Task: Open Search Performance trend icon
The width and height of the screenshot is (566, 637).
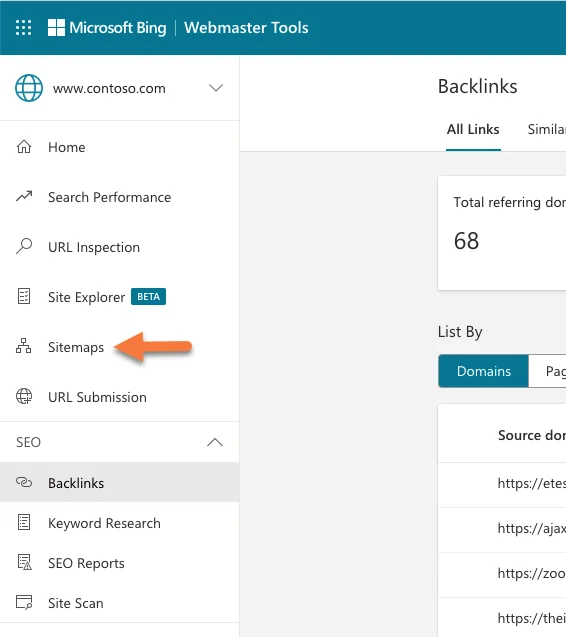Action: point(24,197)
